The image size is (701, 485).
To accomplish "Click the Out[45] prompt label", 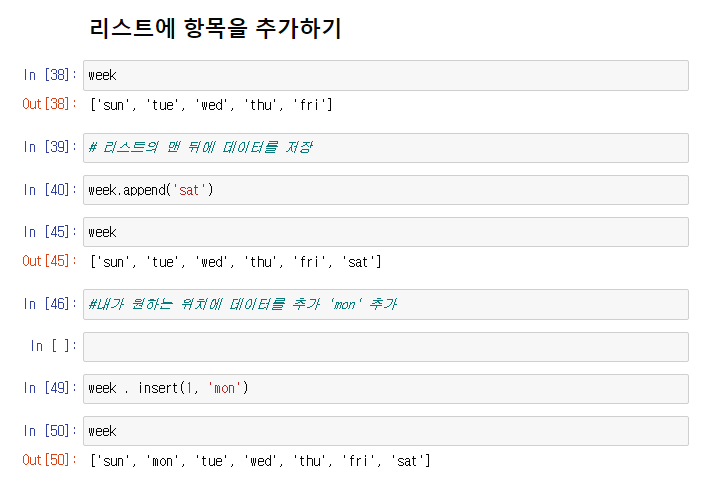I will 49,261.
